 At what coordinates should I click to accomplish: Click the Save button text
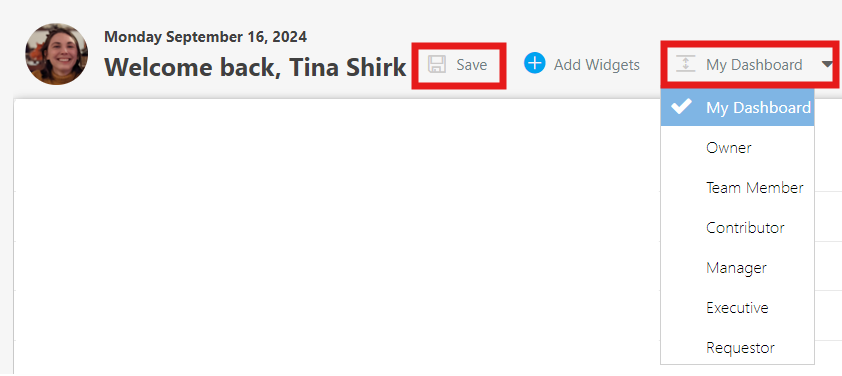tap(471, 65)
